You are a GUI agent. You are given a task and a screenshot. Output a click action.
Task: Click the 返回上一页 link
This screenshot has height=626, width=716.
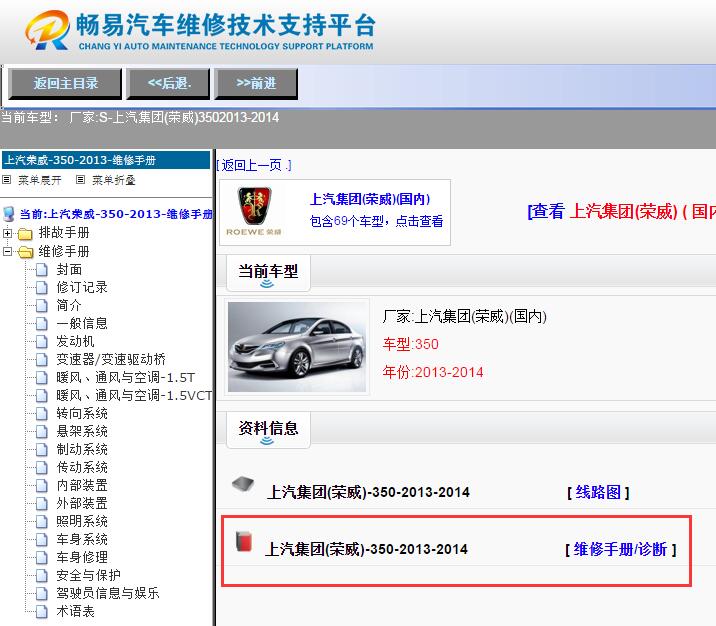click(254, 165)
